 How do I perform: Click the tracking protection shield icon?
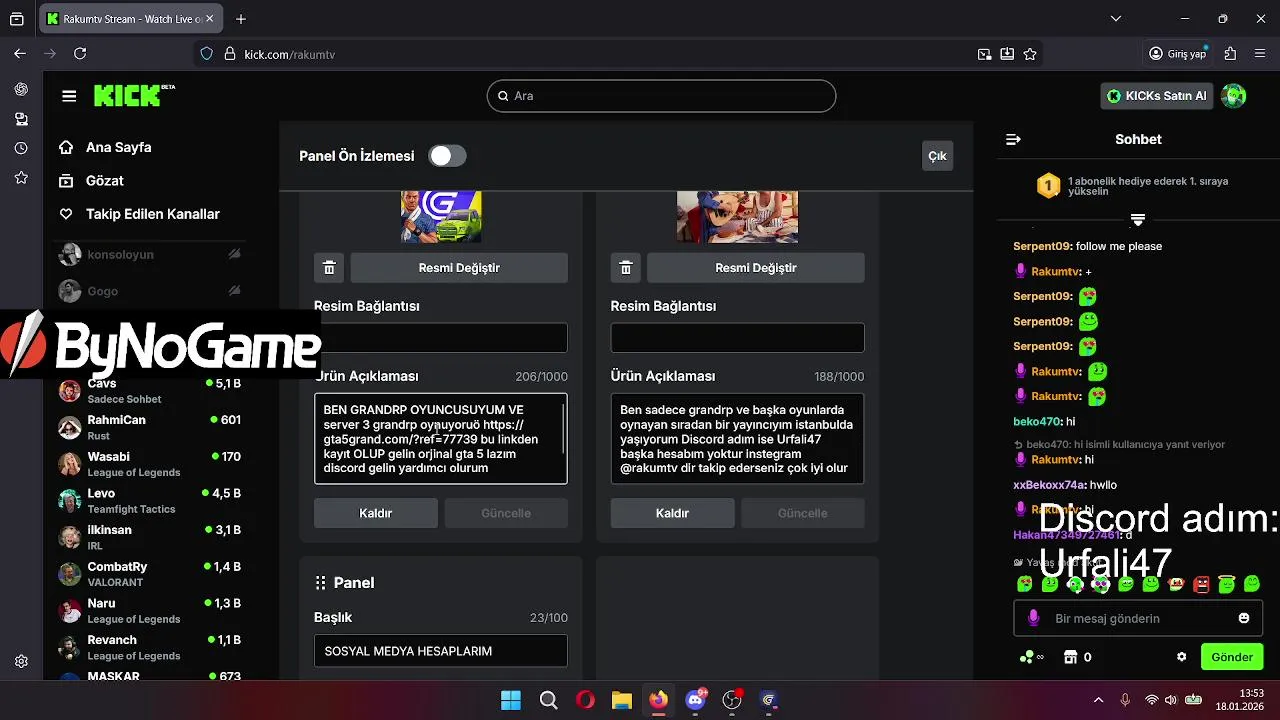tap(207, 54)
